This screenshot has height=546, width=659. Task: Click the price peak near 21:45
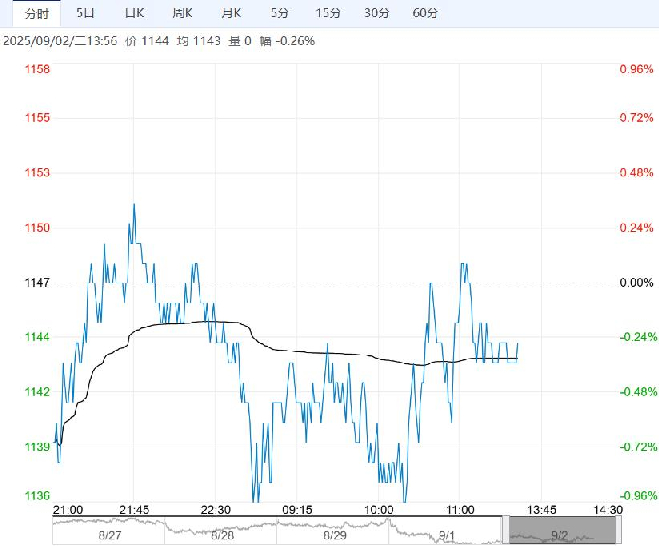click(x=134, y=204)
